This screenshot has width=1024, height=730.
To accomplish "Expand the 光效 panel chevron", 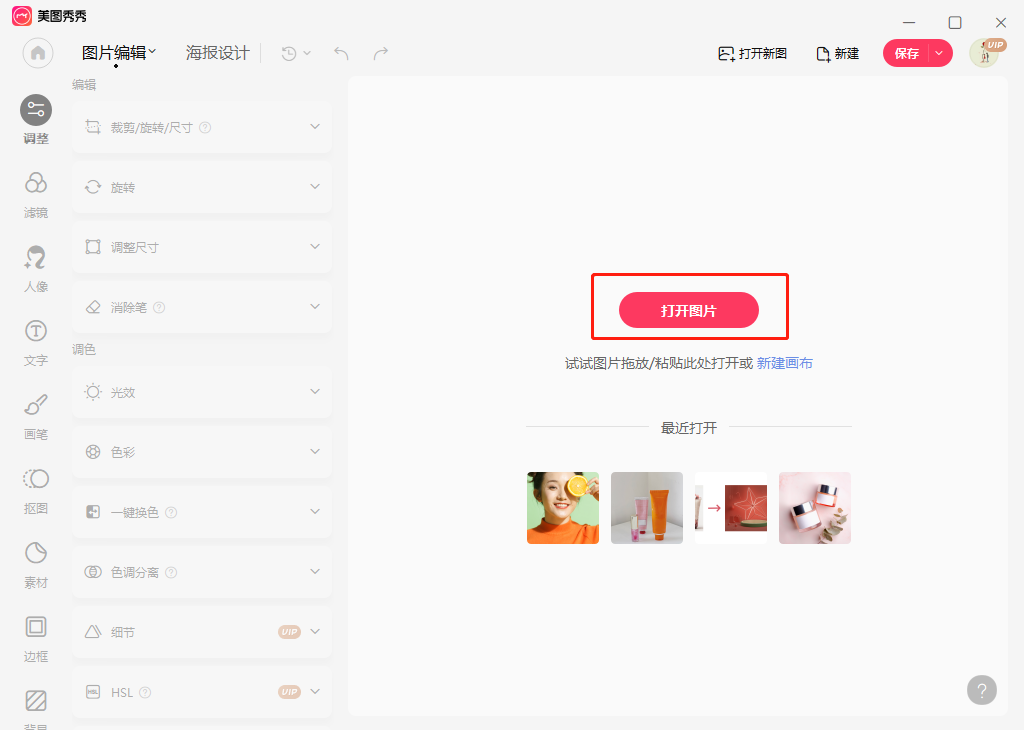I will coord(315,392).
